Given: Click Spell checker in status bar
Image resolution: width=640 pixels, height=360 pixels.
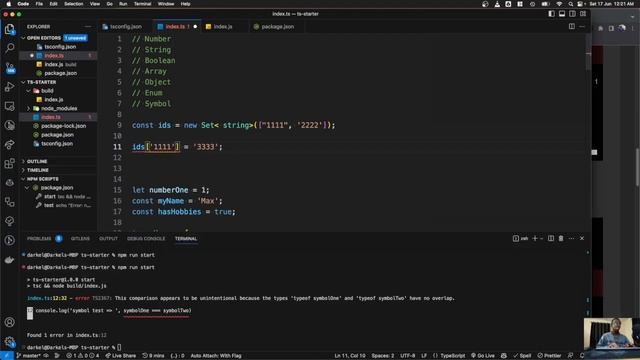Looking at the screenshot, I should tap(522, 356).
